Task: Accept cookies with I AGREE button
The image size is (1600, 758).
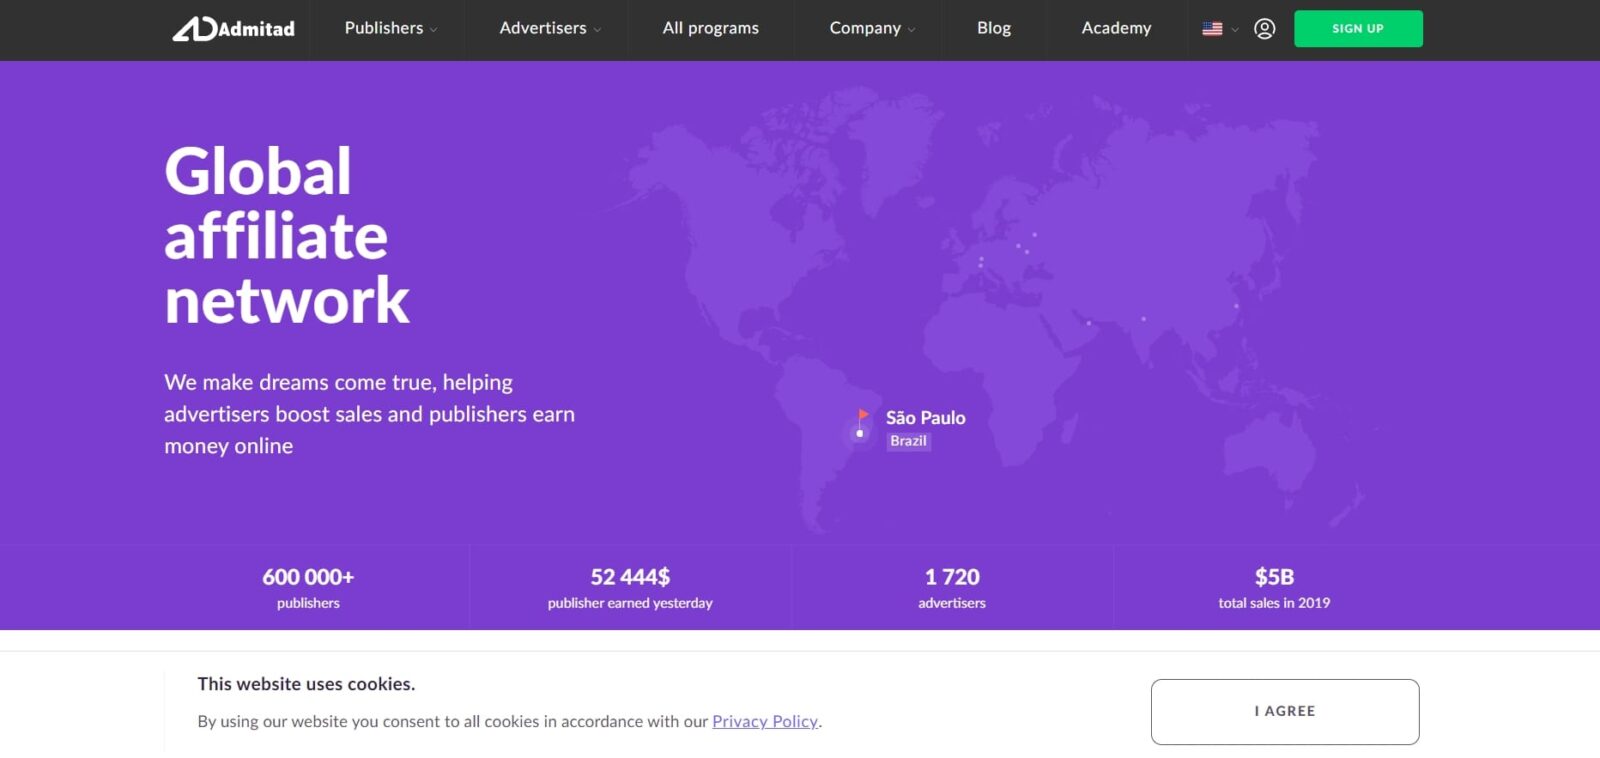Action: pyautogui.click(x=1285, y=711)
